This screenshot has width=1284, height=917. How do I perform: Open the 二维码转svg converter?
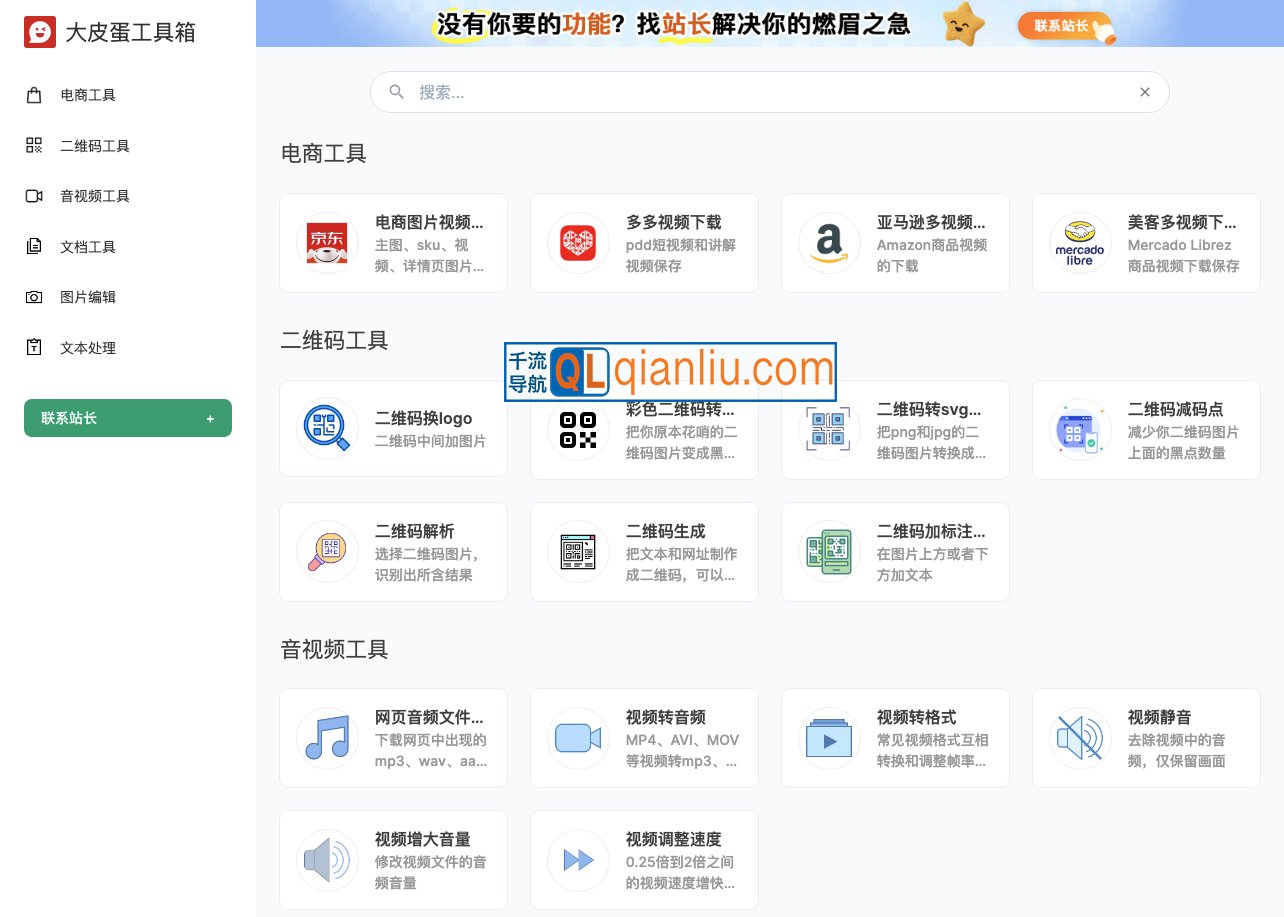tap(895, 430)
